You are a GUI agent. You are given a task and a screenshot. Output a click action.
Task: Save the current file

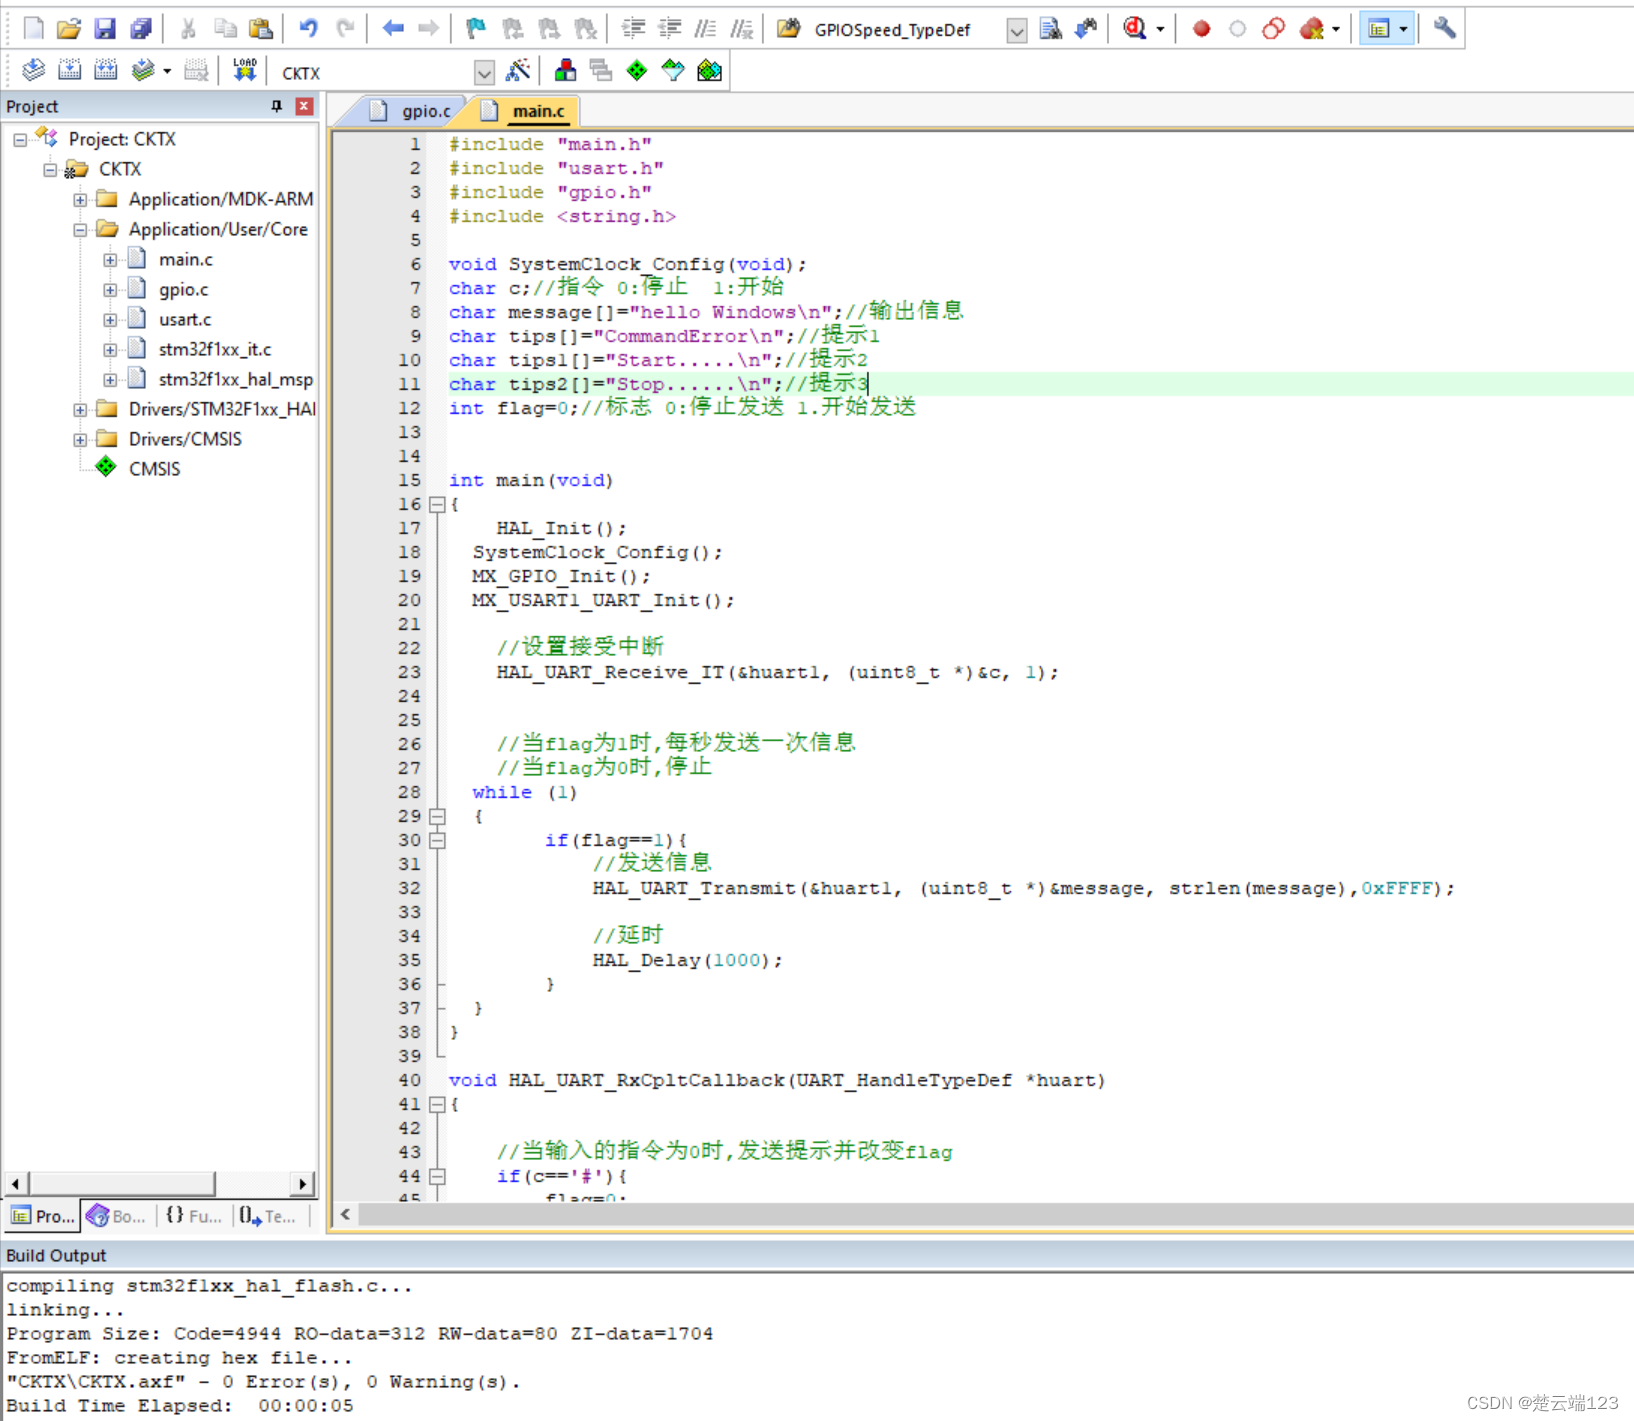[105, 29]
